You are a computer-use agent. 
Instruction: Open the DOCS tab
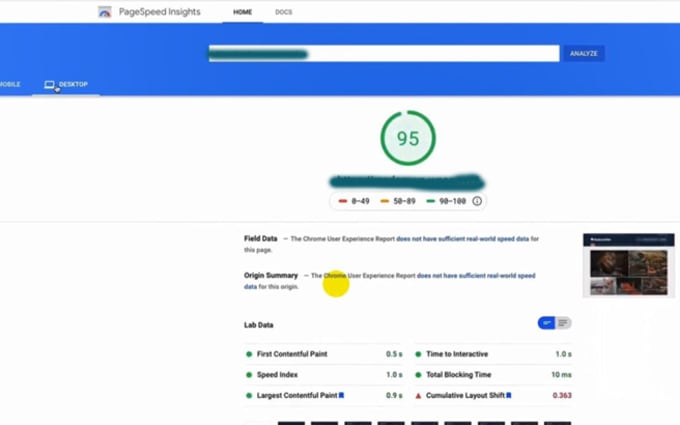pyautogui.click(x=284, y=12)
